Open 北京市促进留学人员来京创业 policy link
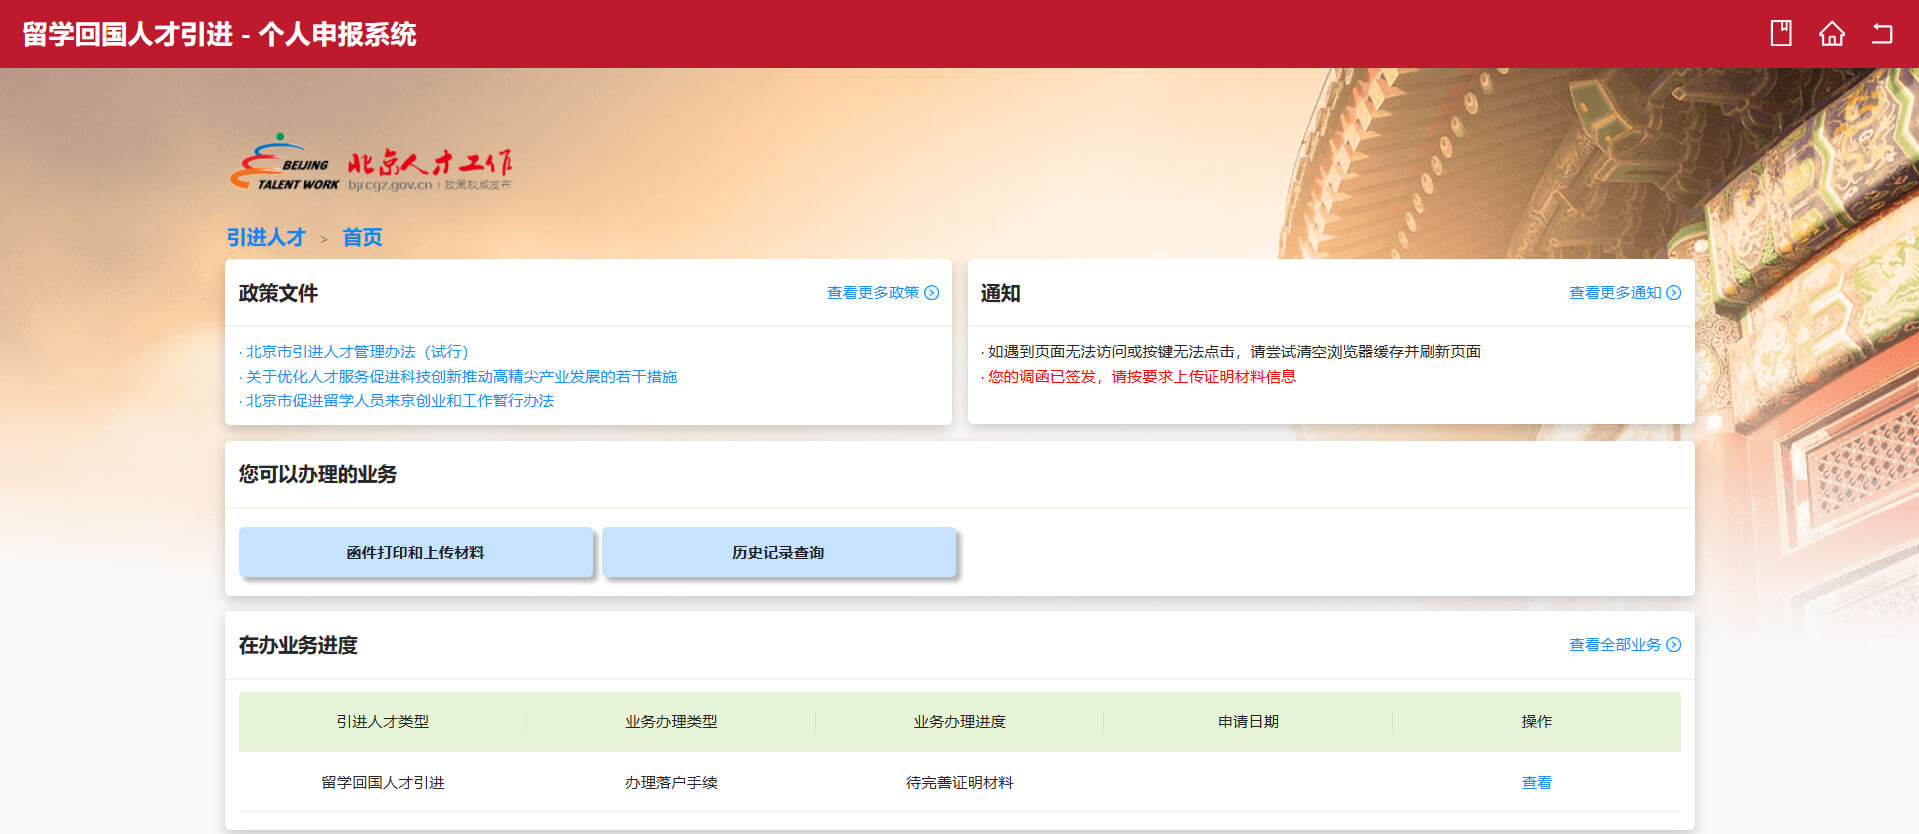This screenshot has height=834, width=1919. (x=399, y=401)
